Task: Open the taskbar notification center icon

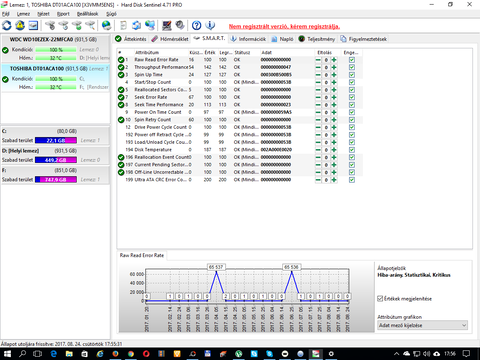Action: pyautogui.click(x=467, y=354)
